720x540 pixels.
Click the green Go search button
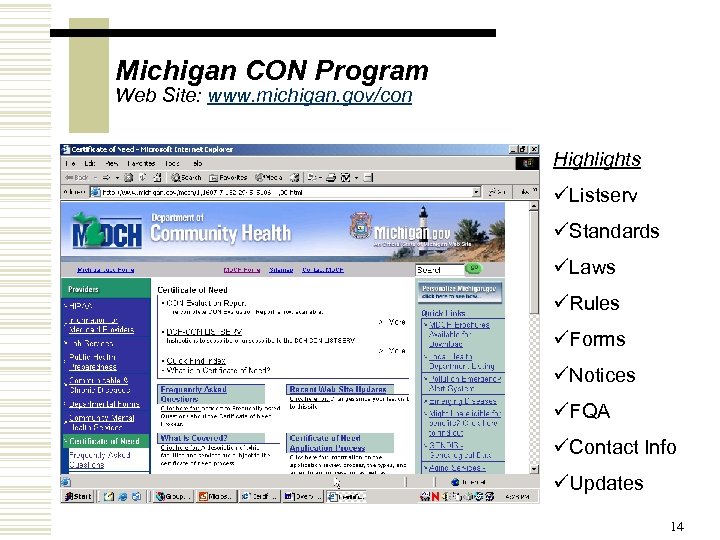473,268
